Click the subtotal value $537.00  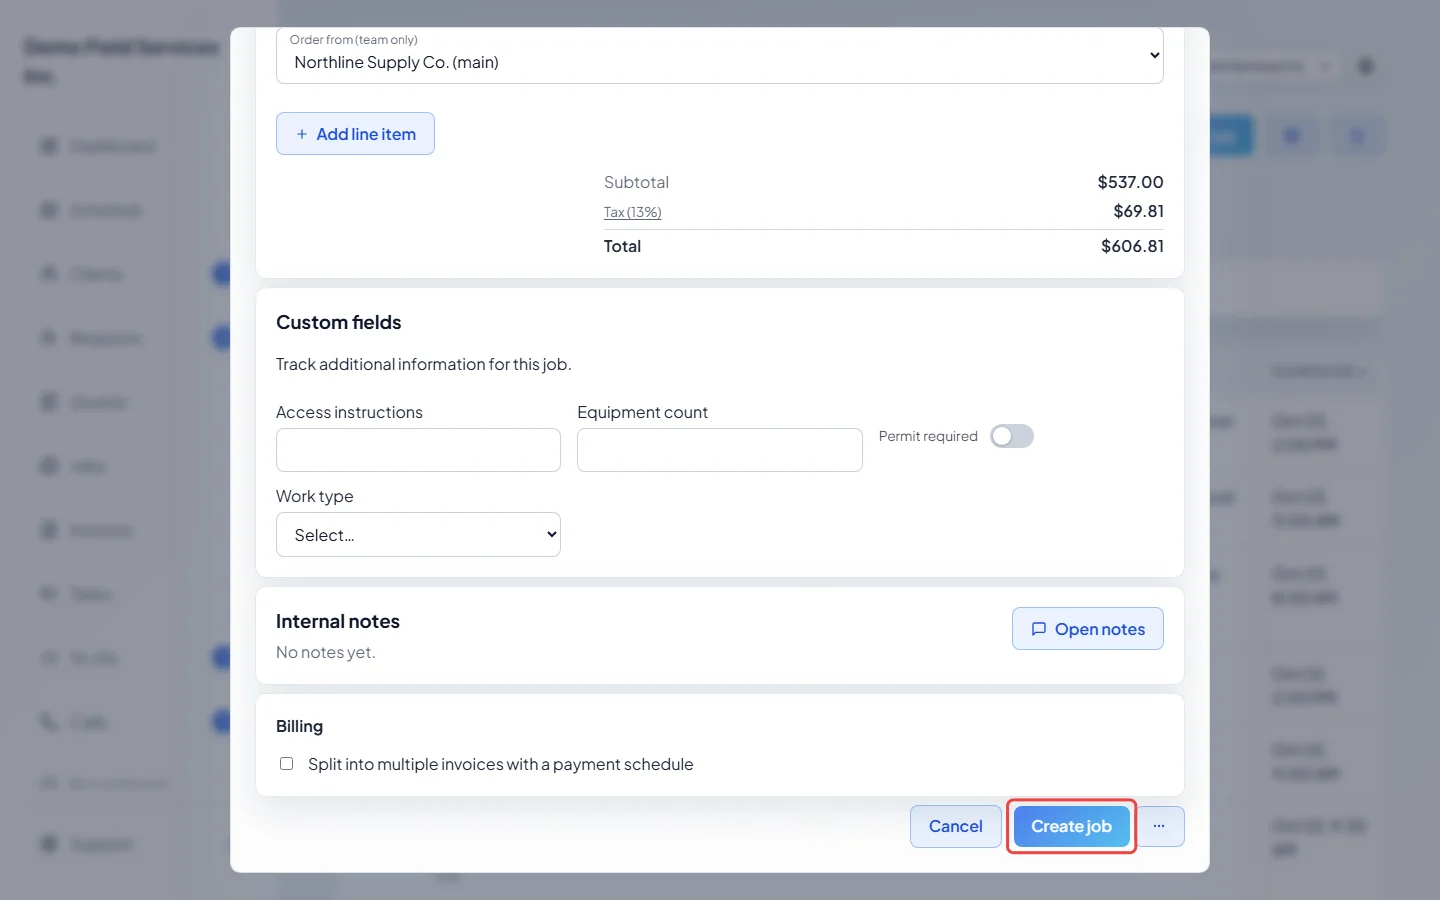pyautogui.click(x=1130, y=182)
